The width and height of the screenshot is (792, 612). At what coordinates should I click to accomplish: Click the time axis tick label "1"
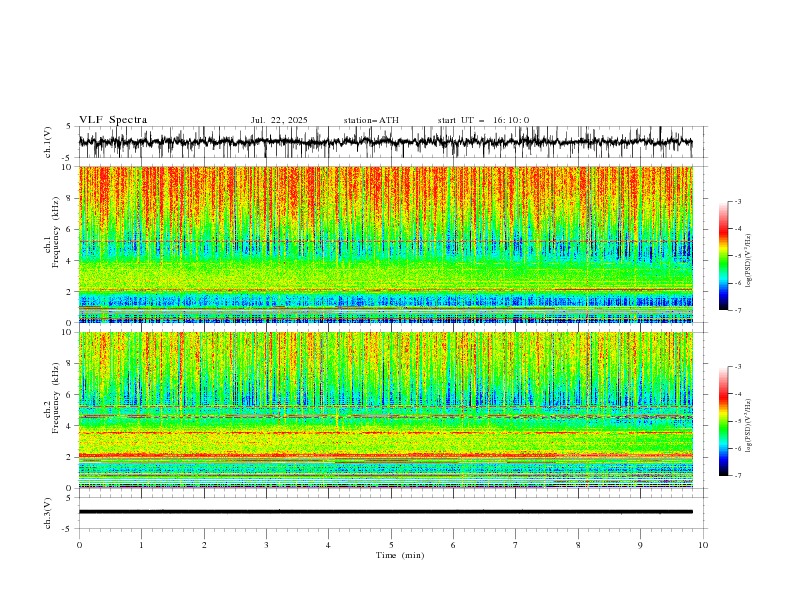141,545
